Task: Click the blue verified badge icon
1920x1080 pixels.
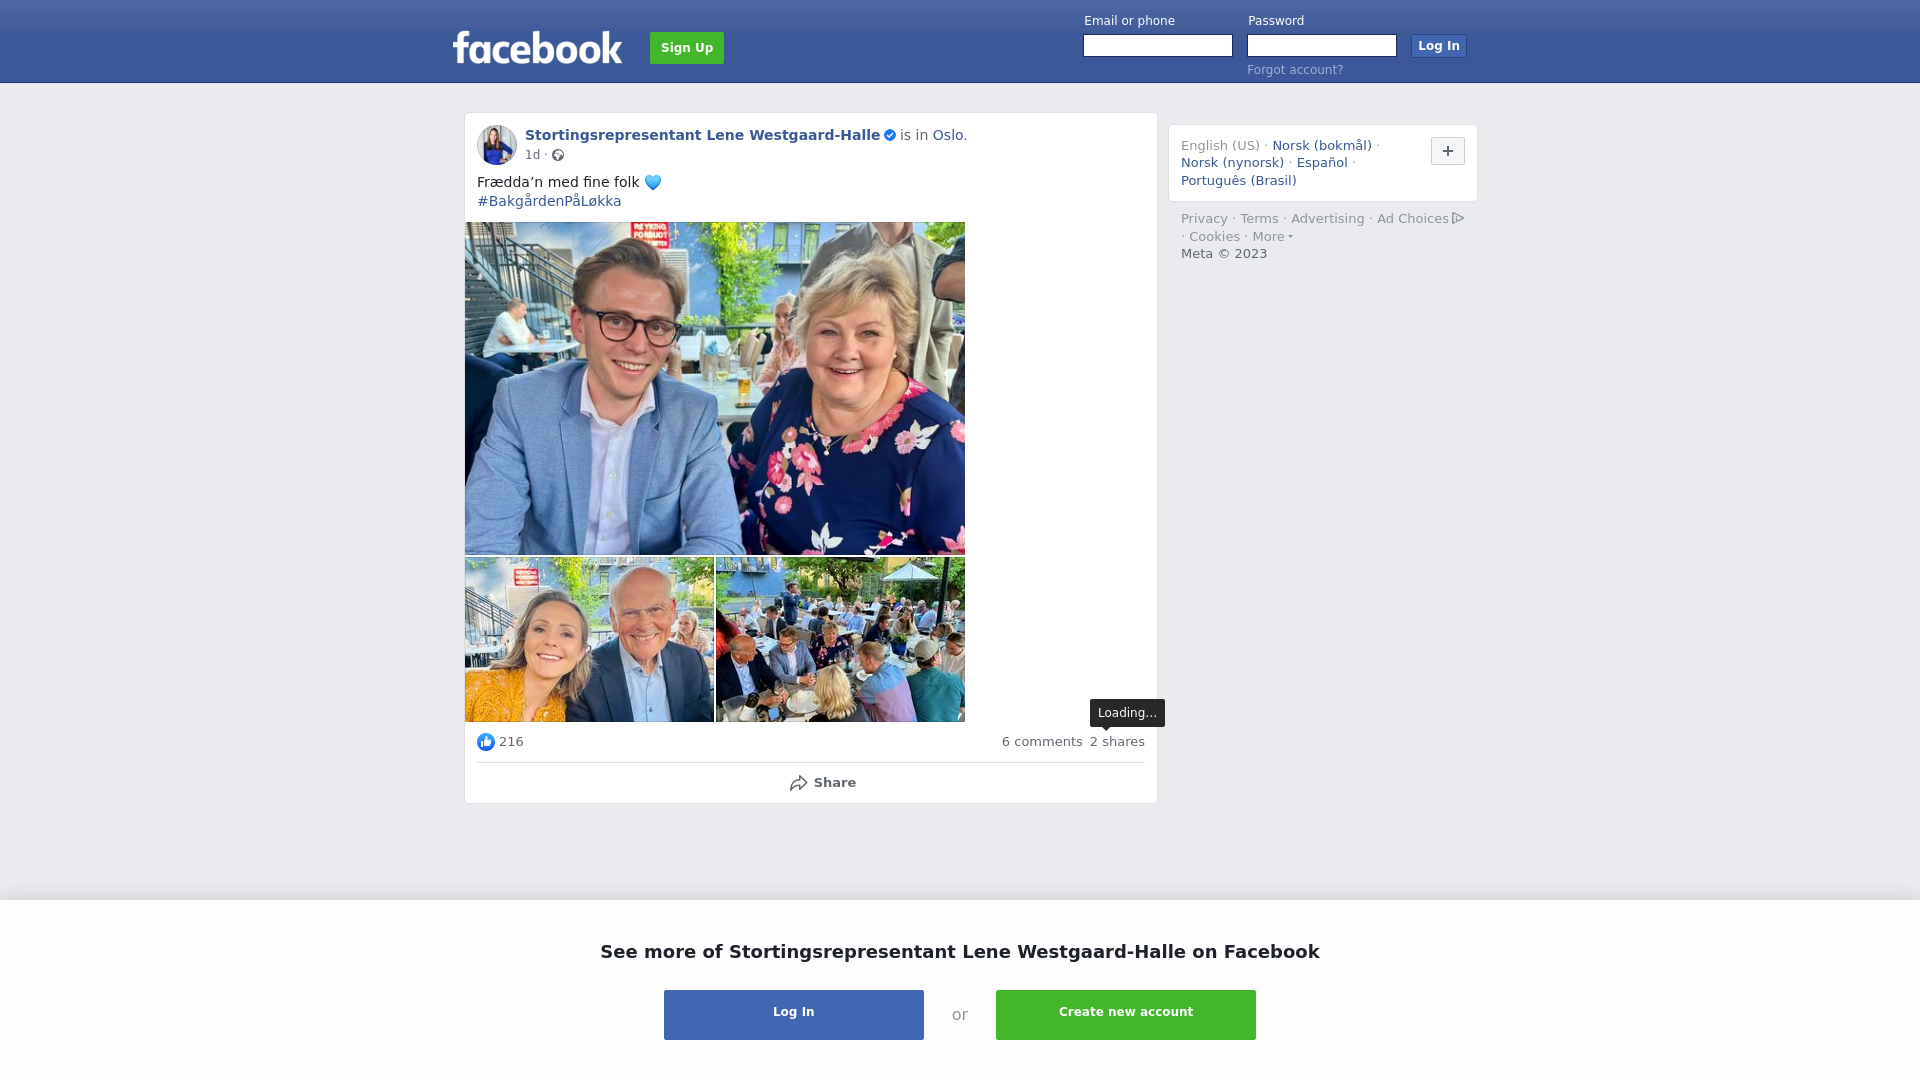Action: (890, 135)
